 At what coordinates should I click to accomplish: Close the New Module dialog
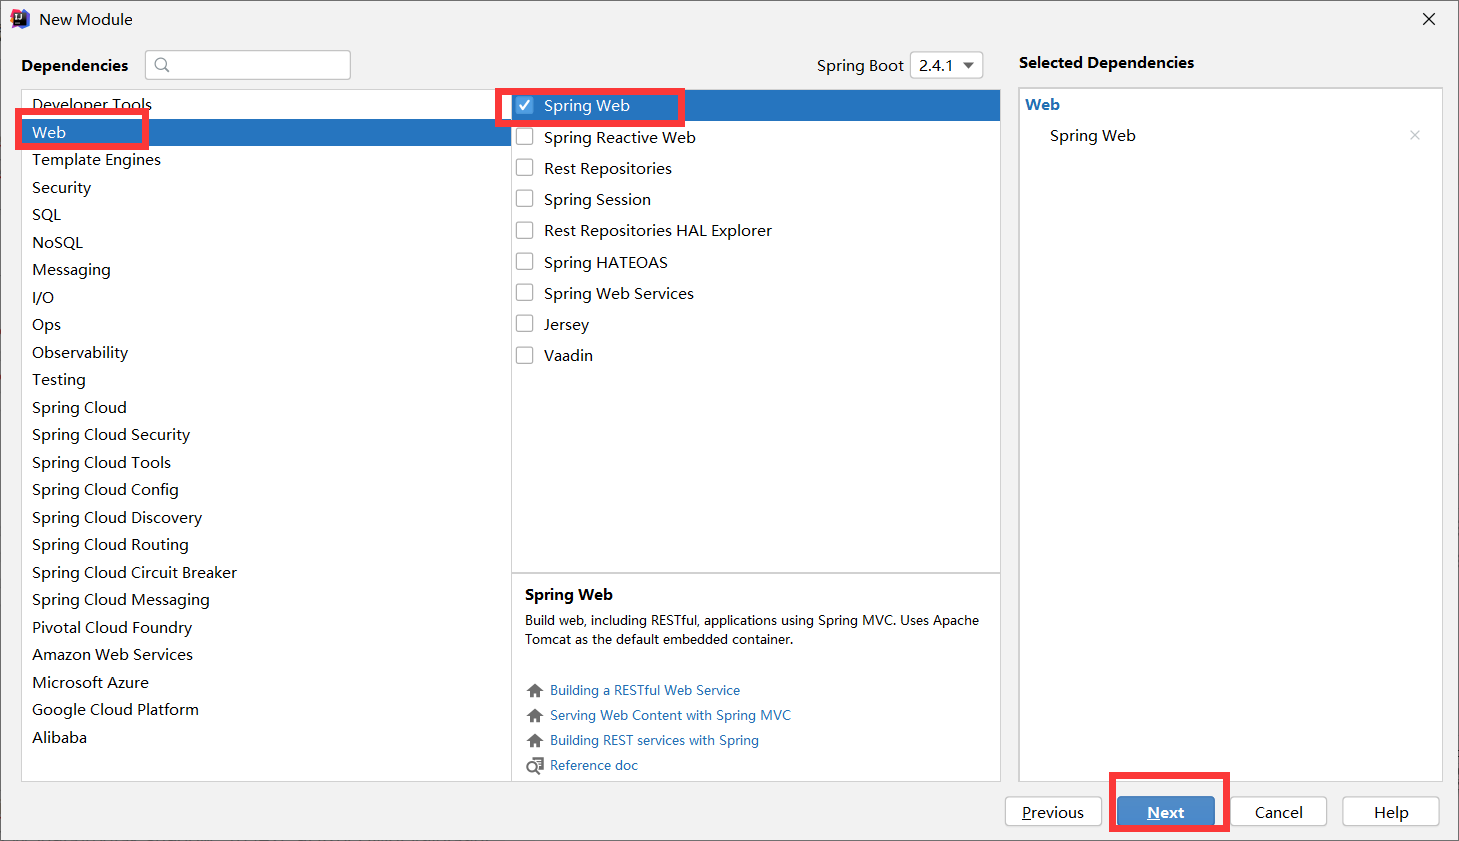coord(1429,19)
